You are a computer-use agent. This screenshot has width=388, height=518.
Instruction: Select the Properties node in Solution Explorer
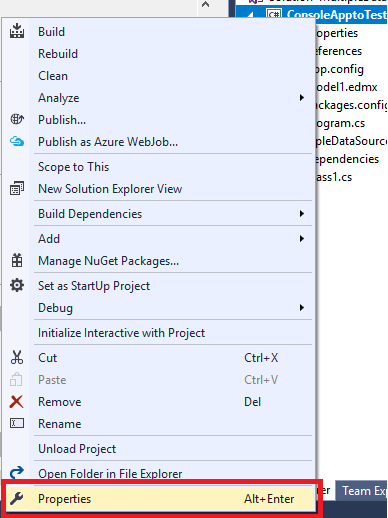[336, 33]
